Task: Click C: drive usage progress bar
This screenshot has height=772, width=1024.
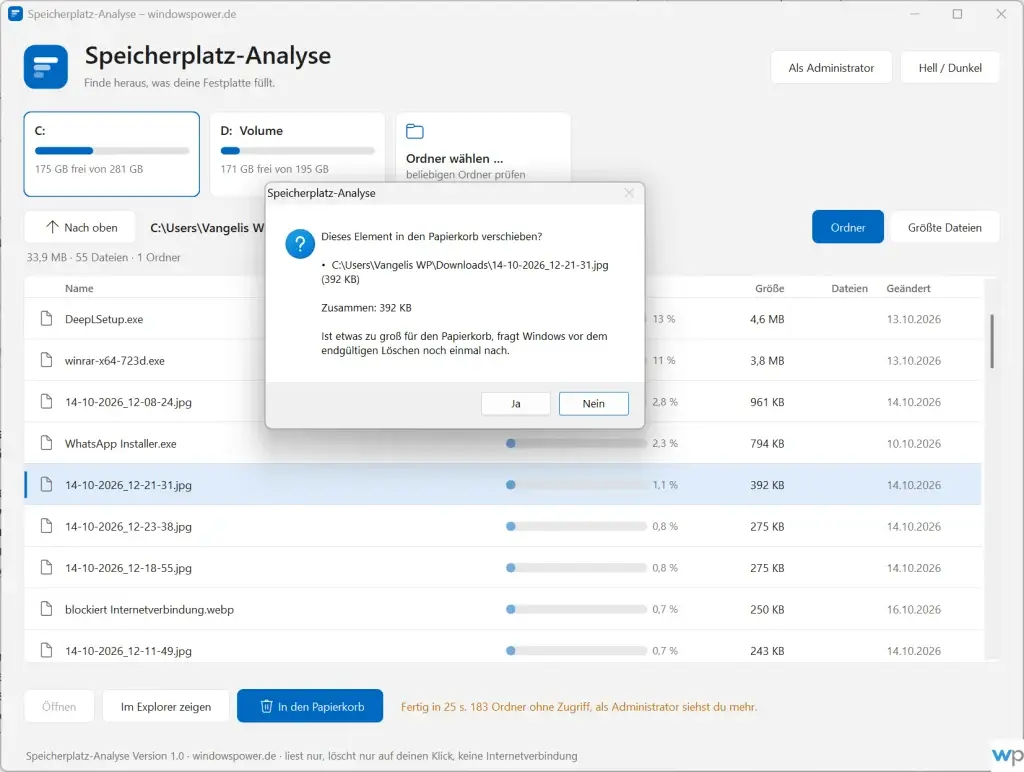Action: pos(112,151)
